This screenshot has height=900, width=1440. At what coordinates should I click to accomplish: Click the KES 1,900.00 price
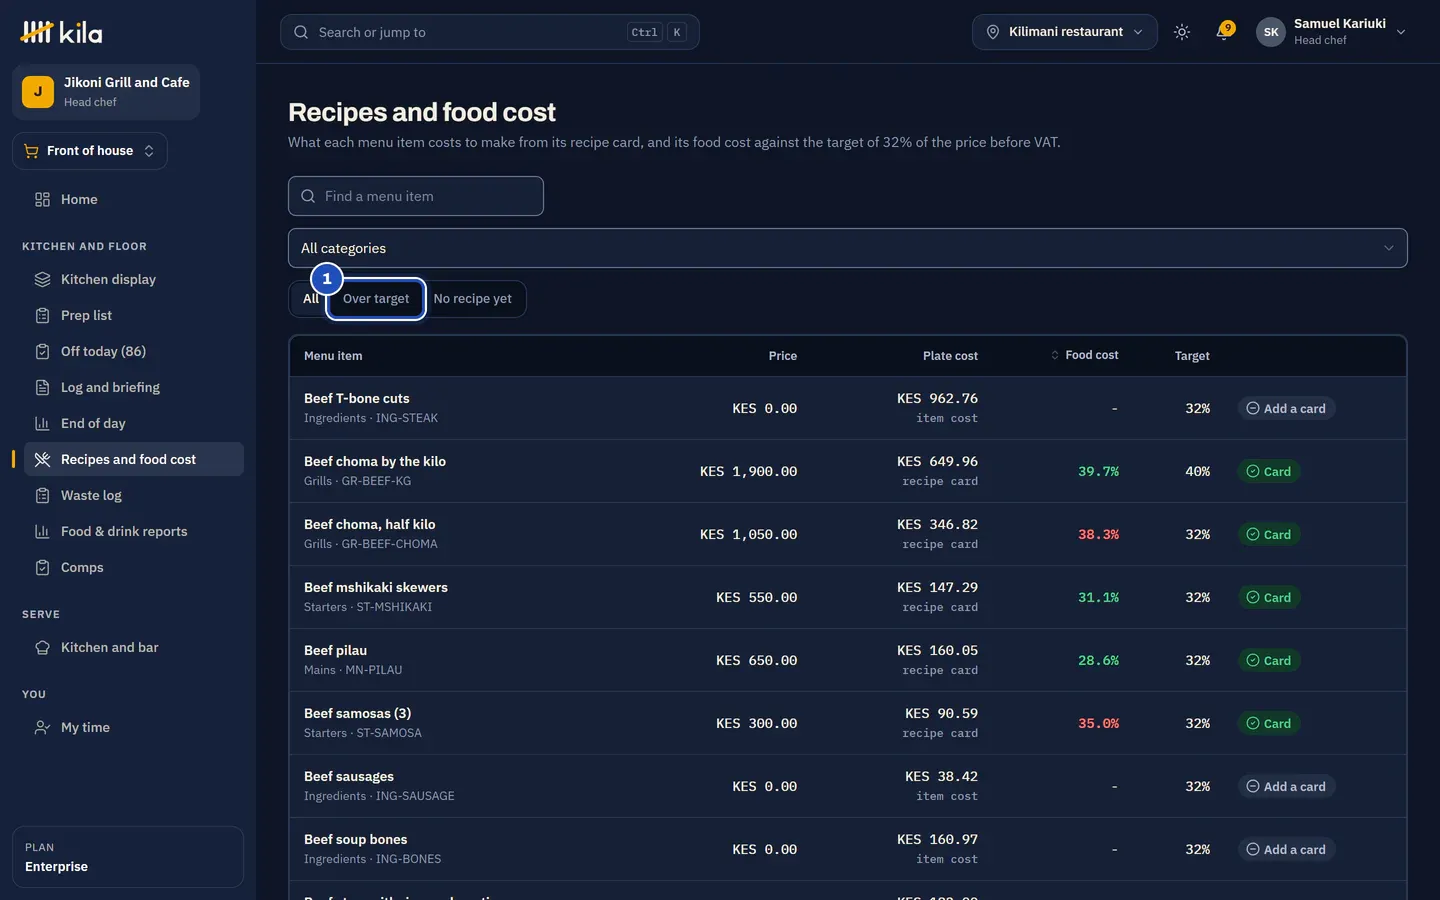748,471
